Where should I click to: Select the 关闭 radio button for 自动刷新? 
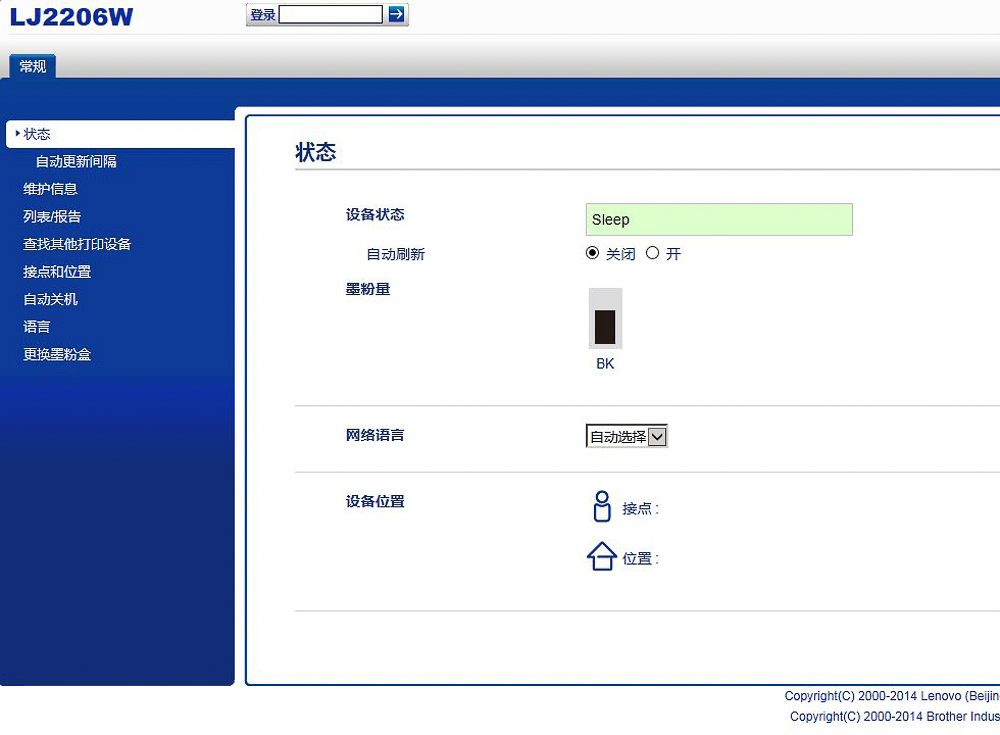592,253
